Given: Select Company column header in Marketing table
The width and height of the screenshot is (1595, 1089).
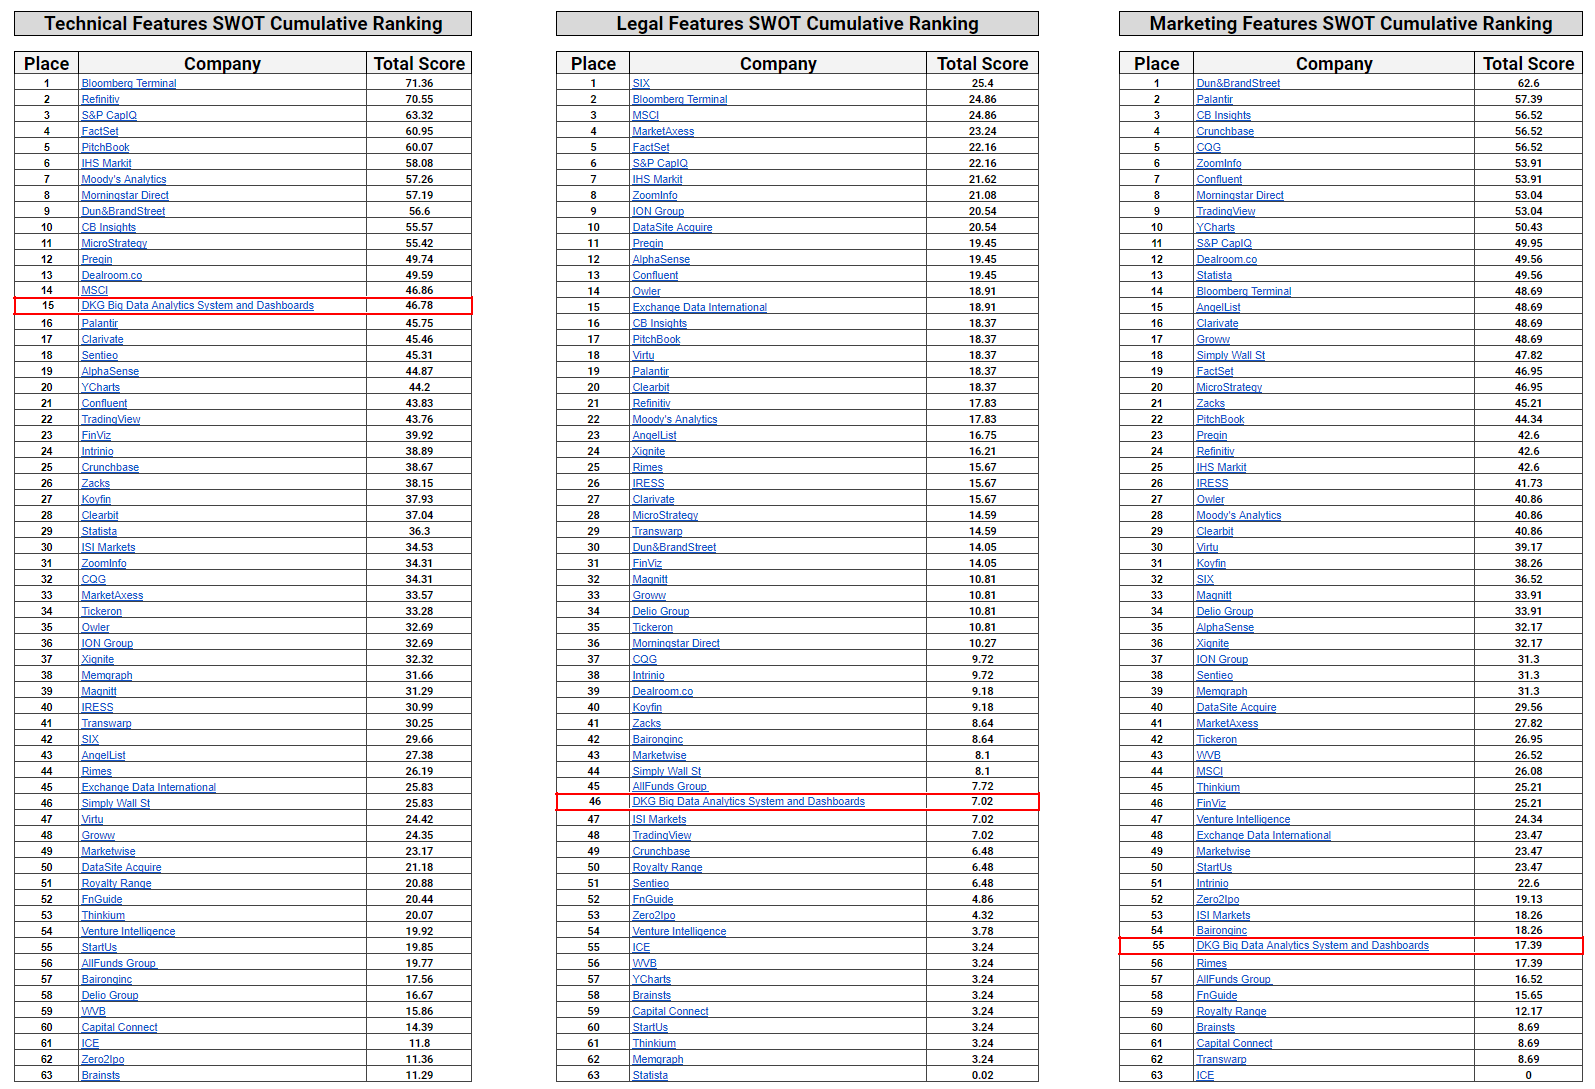Looking at the screenshot, I should click(x=1333, y=64).
